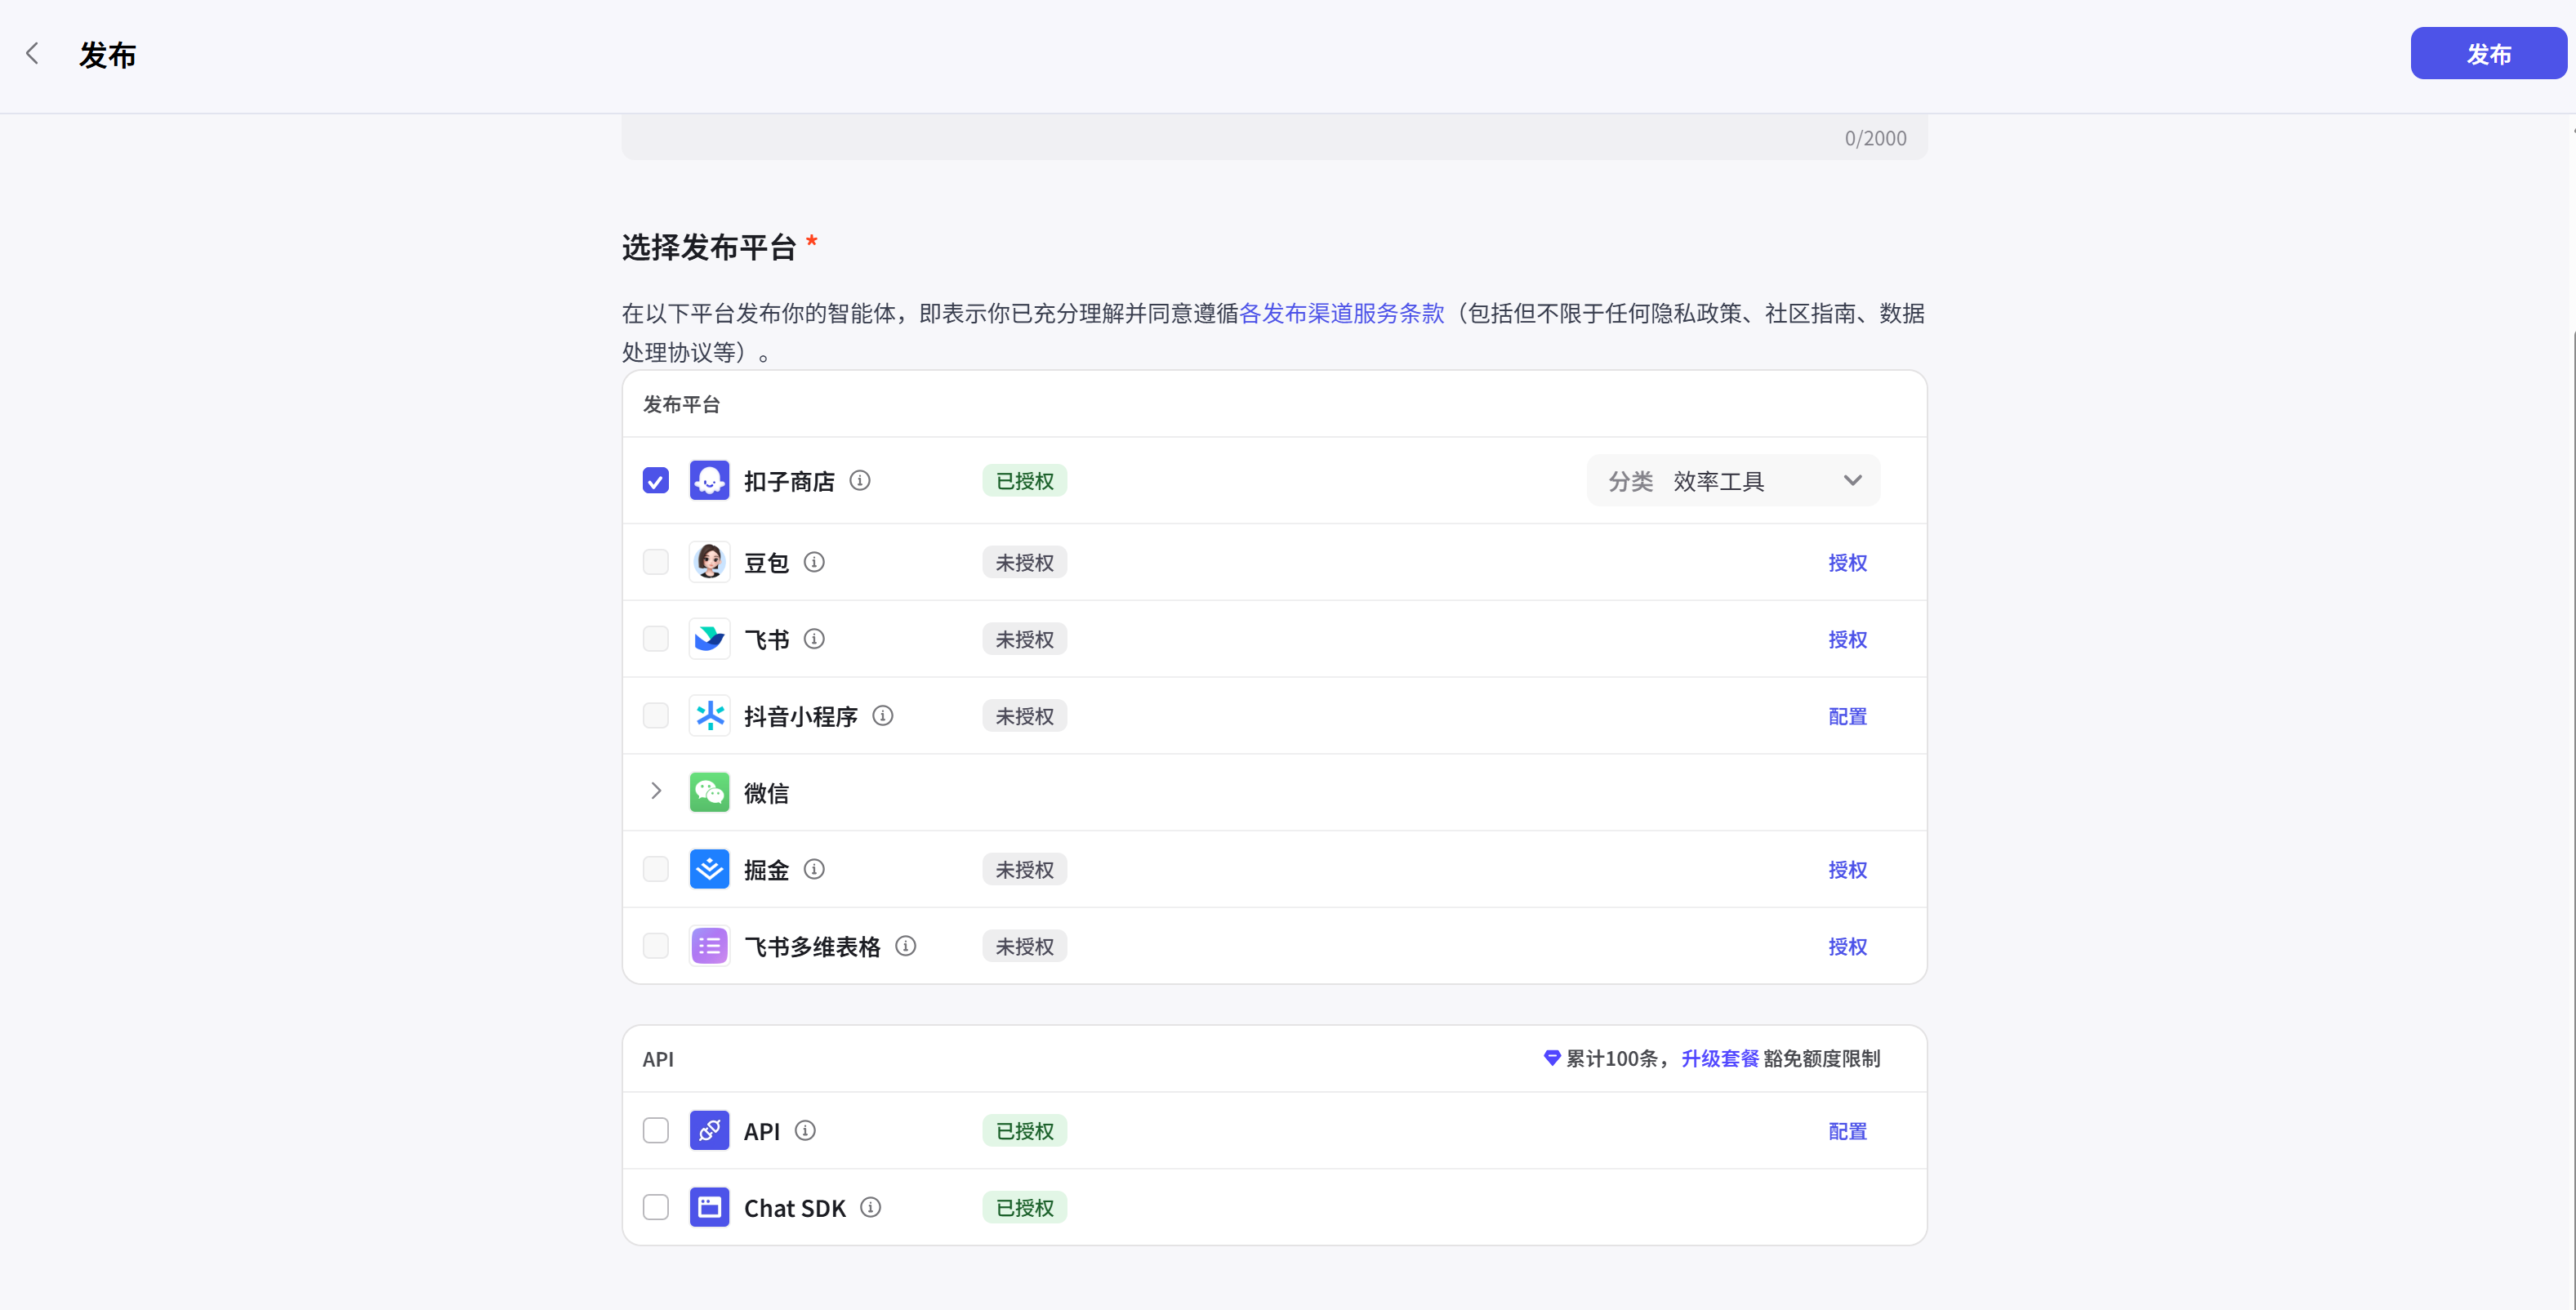Viewport: 2576px width, 1310px height.
Task: Enable the API checkbox
Action: click(x=656, y=1131)
